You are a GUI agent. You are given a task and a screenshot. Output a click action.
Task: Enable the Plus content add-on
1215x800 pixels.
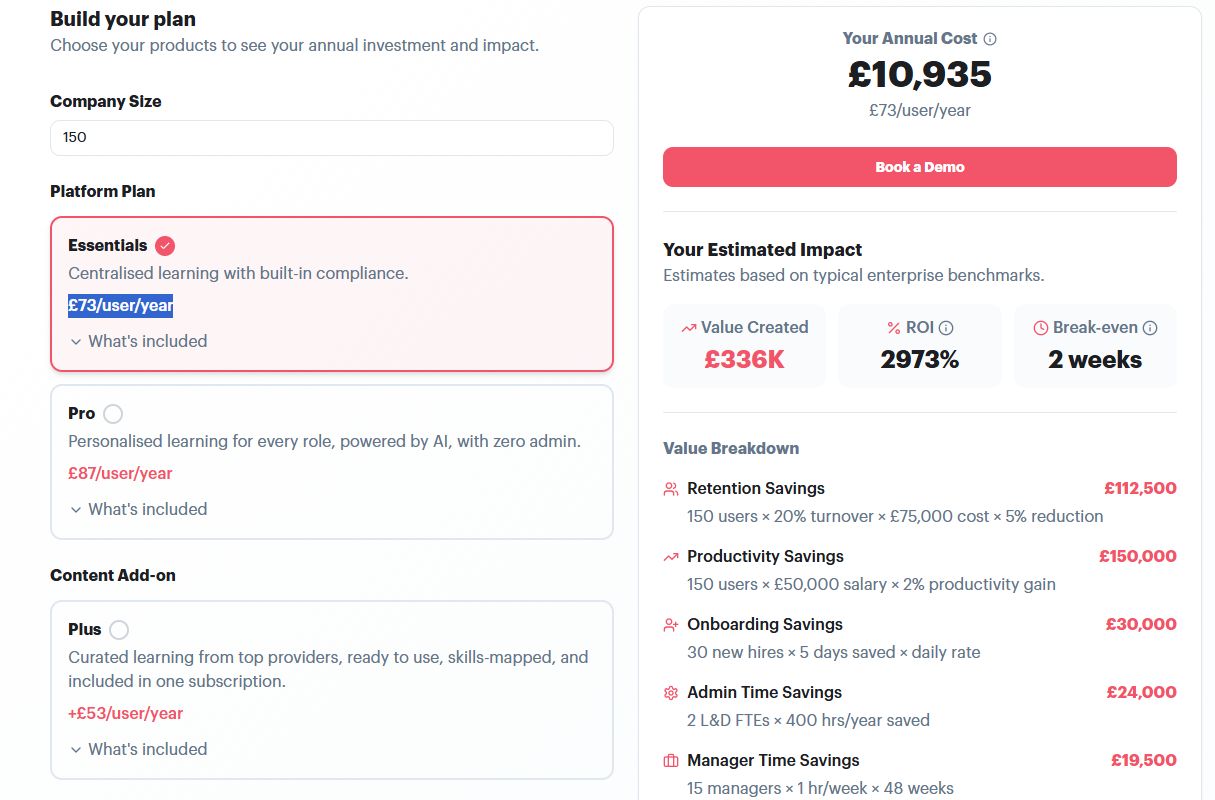point(119,630)
